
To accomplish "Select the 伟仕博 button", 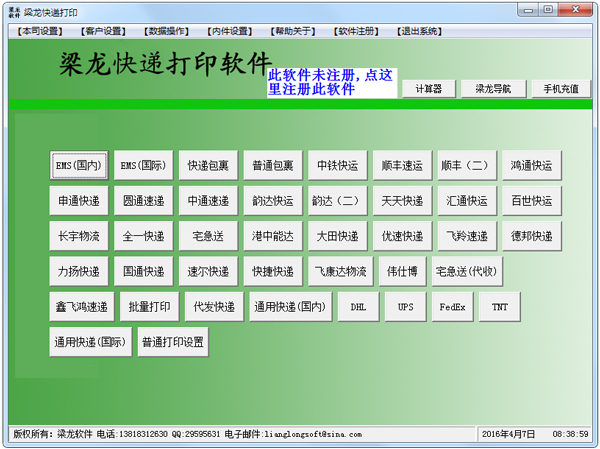I will click(402, 271).
